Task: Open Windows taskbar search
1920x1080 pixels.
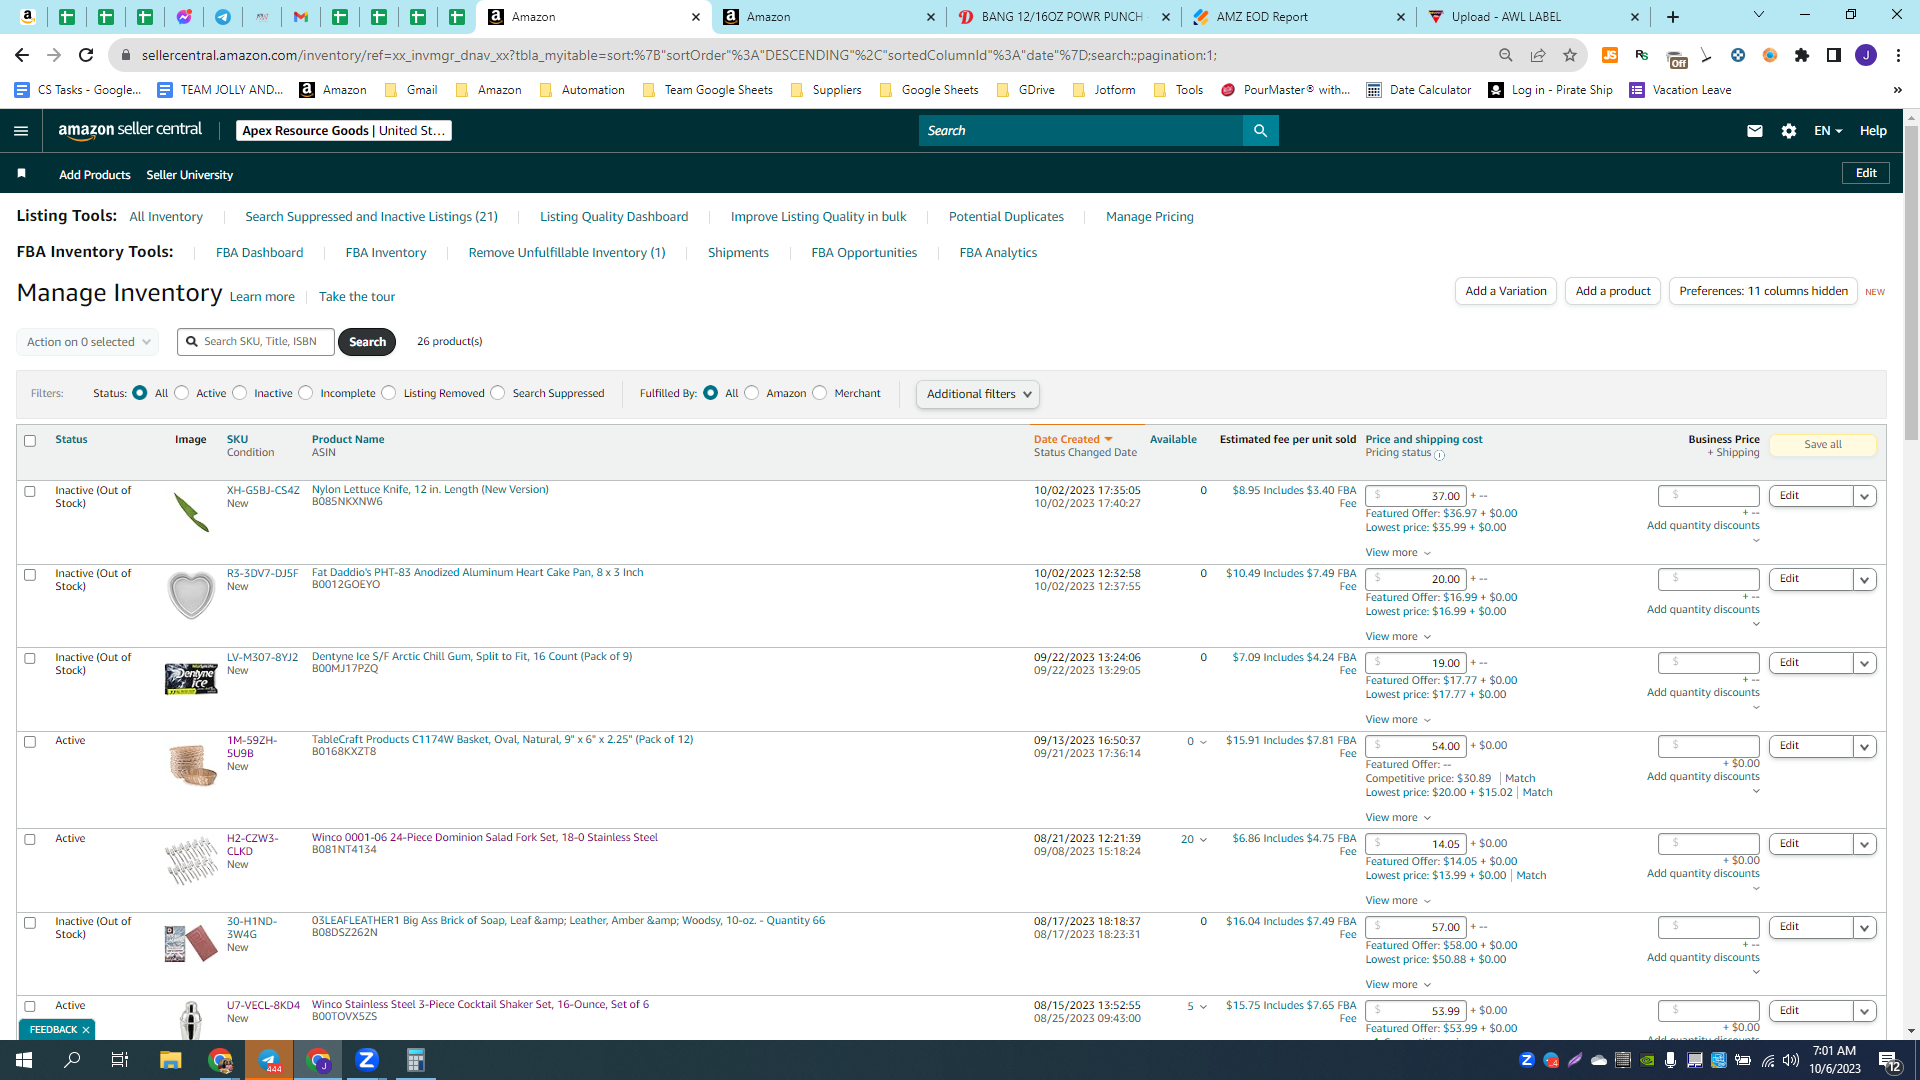Action: pyautogui.click(x=72, y=1060)
